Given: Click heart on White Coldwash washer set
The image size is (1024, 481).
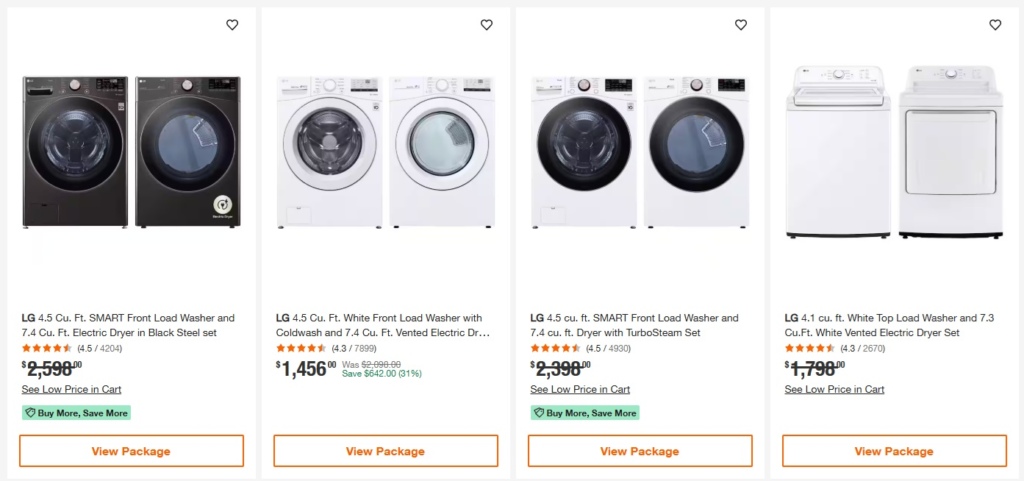Looking at the screenshot, I should point(487,25).
